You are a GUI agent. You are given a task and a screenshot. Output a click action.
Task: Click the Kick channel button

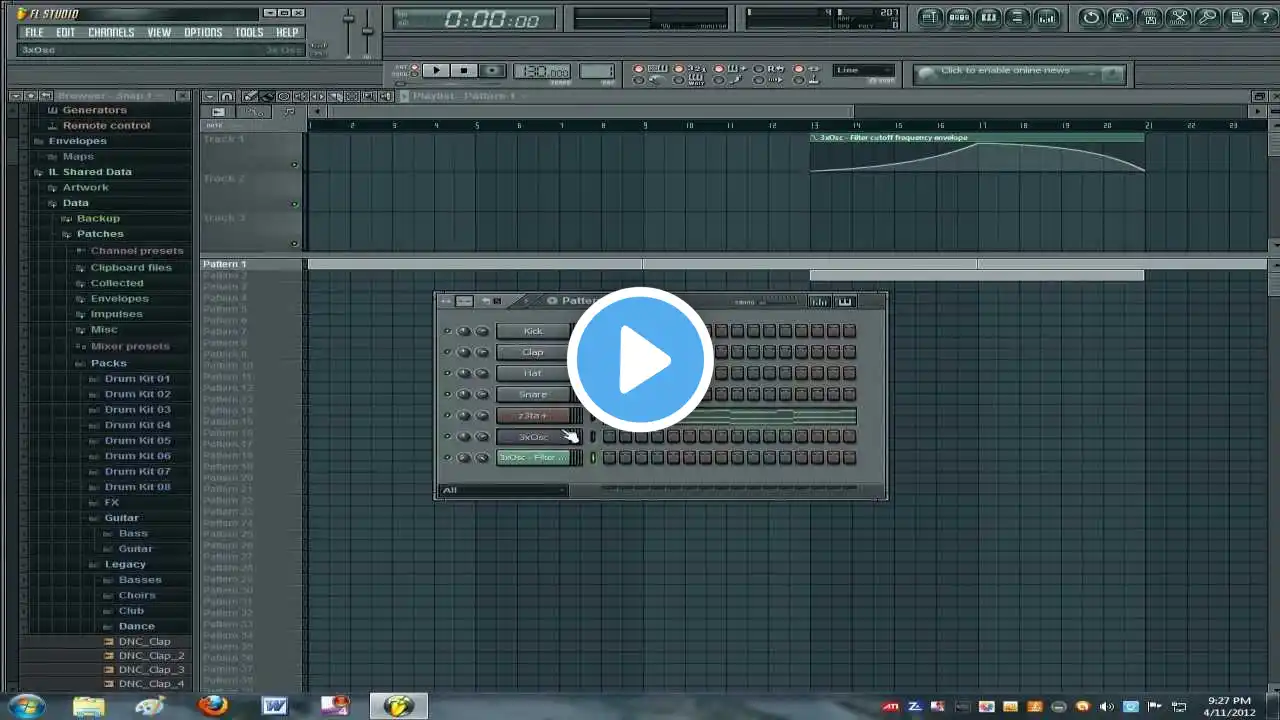pos(533,331)
